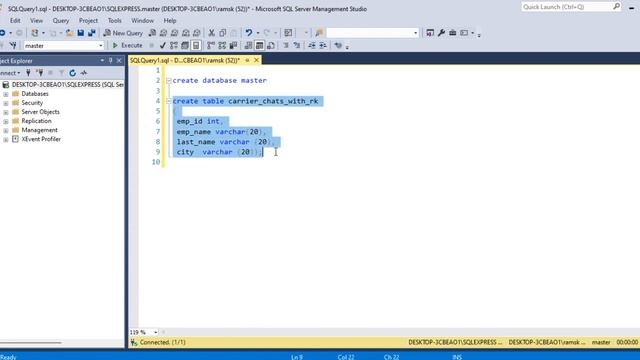Pin the SQLQuery1.sql tab
Image resolution: width=640 pixels, height=360 pixels.
click(x=247, y=60)
